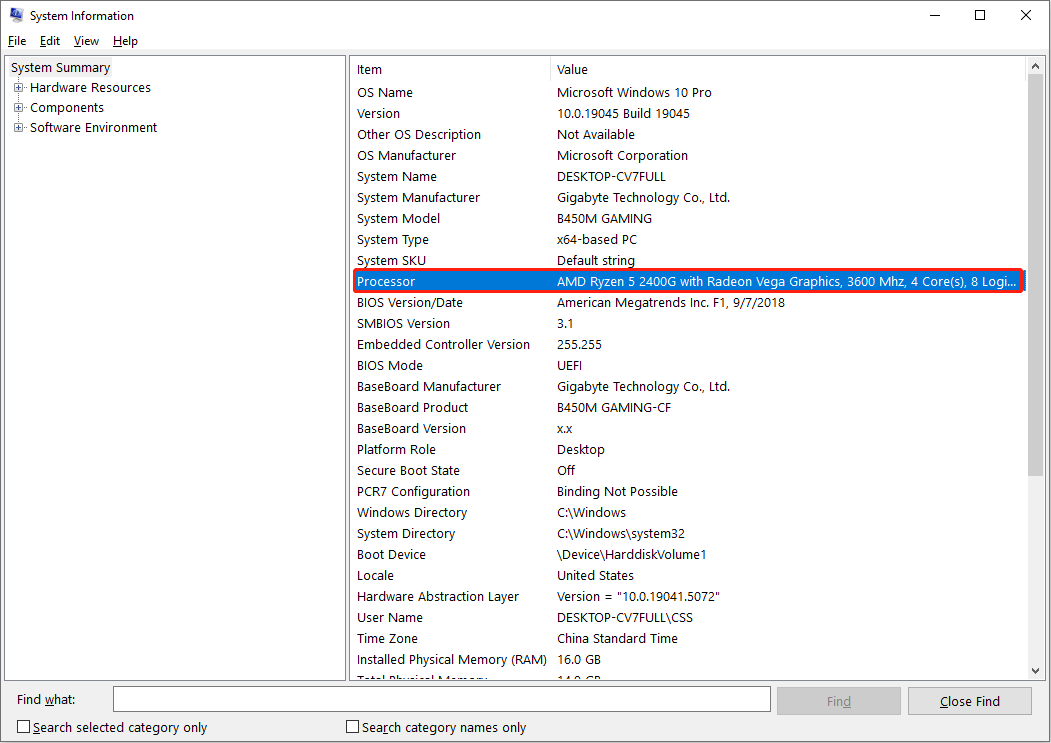Tick Search selected category only checkbox
This screenshot has width=1051, height=743.
23,727
